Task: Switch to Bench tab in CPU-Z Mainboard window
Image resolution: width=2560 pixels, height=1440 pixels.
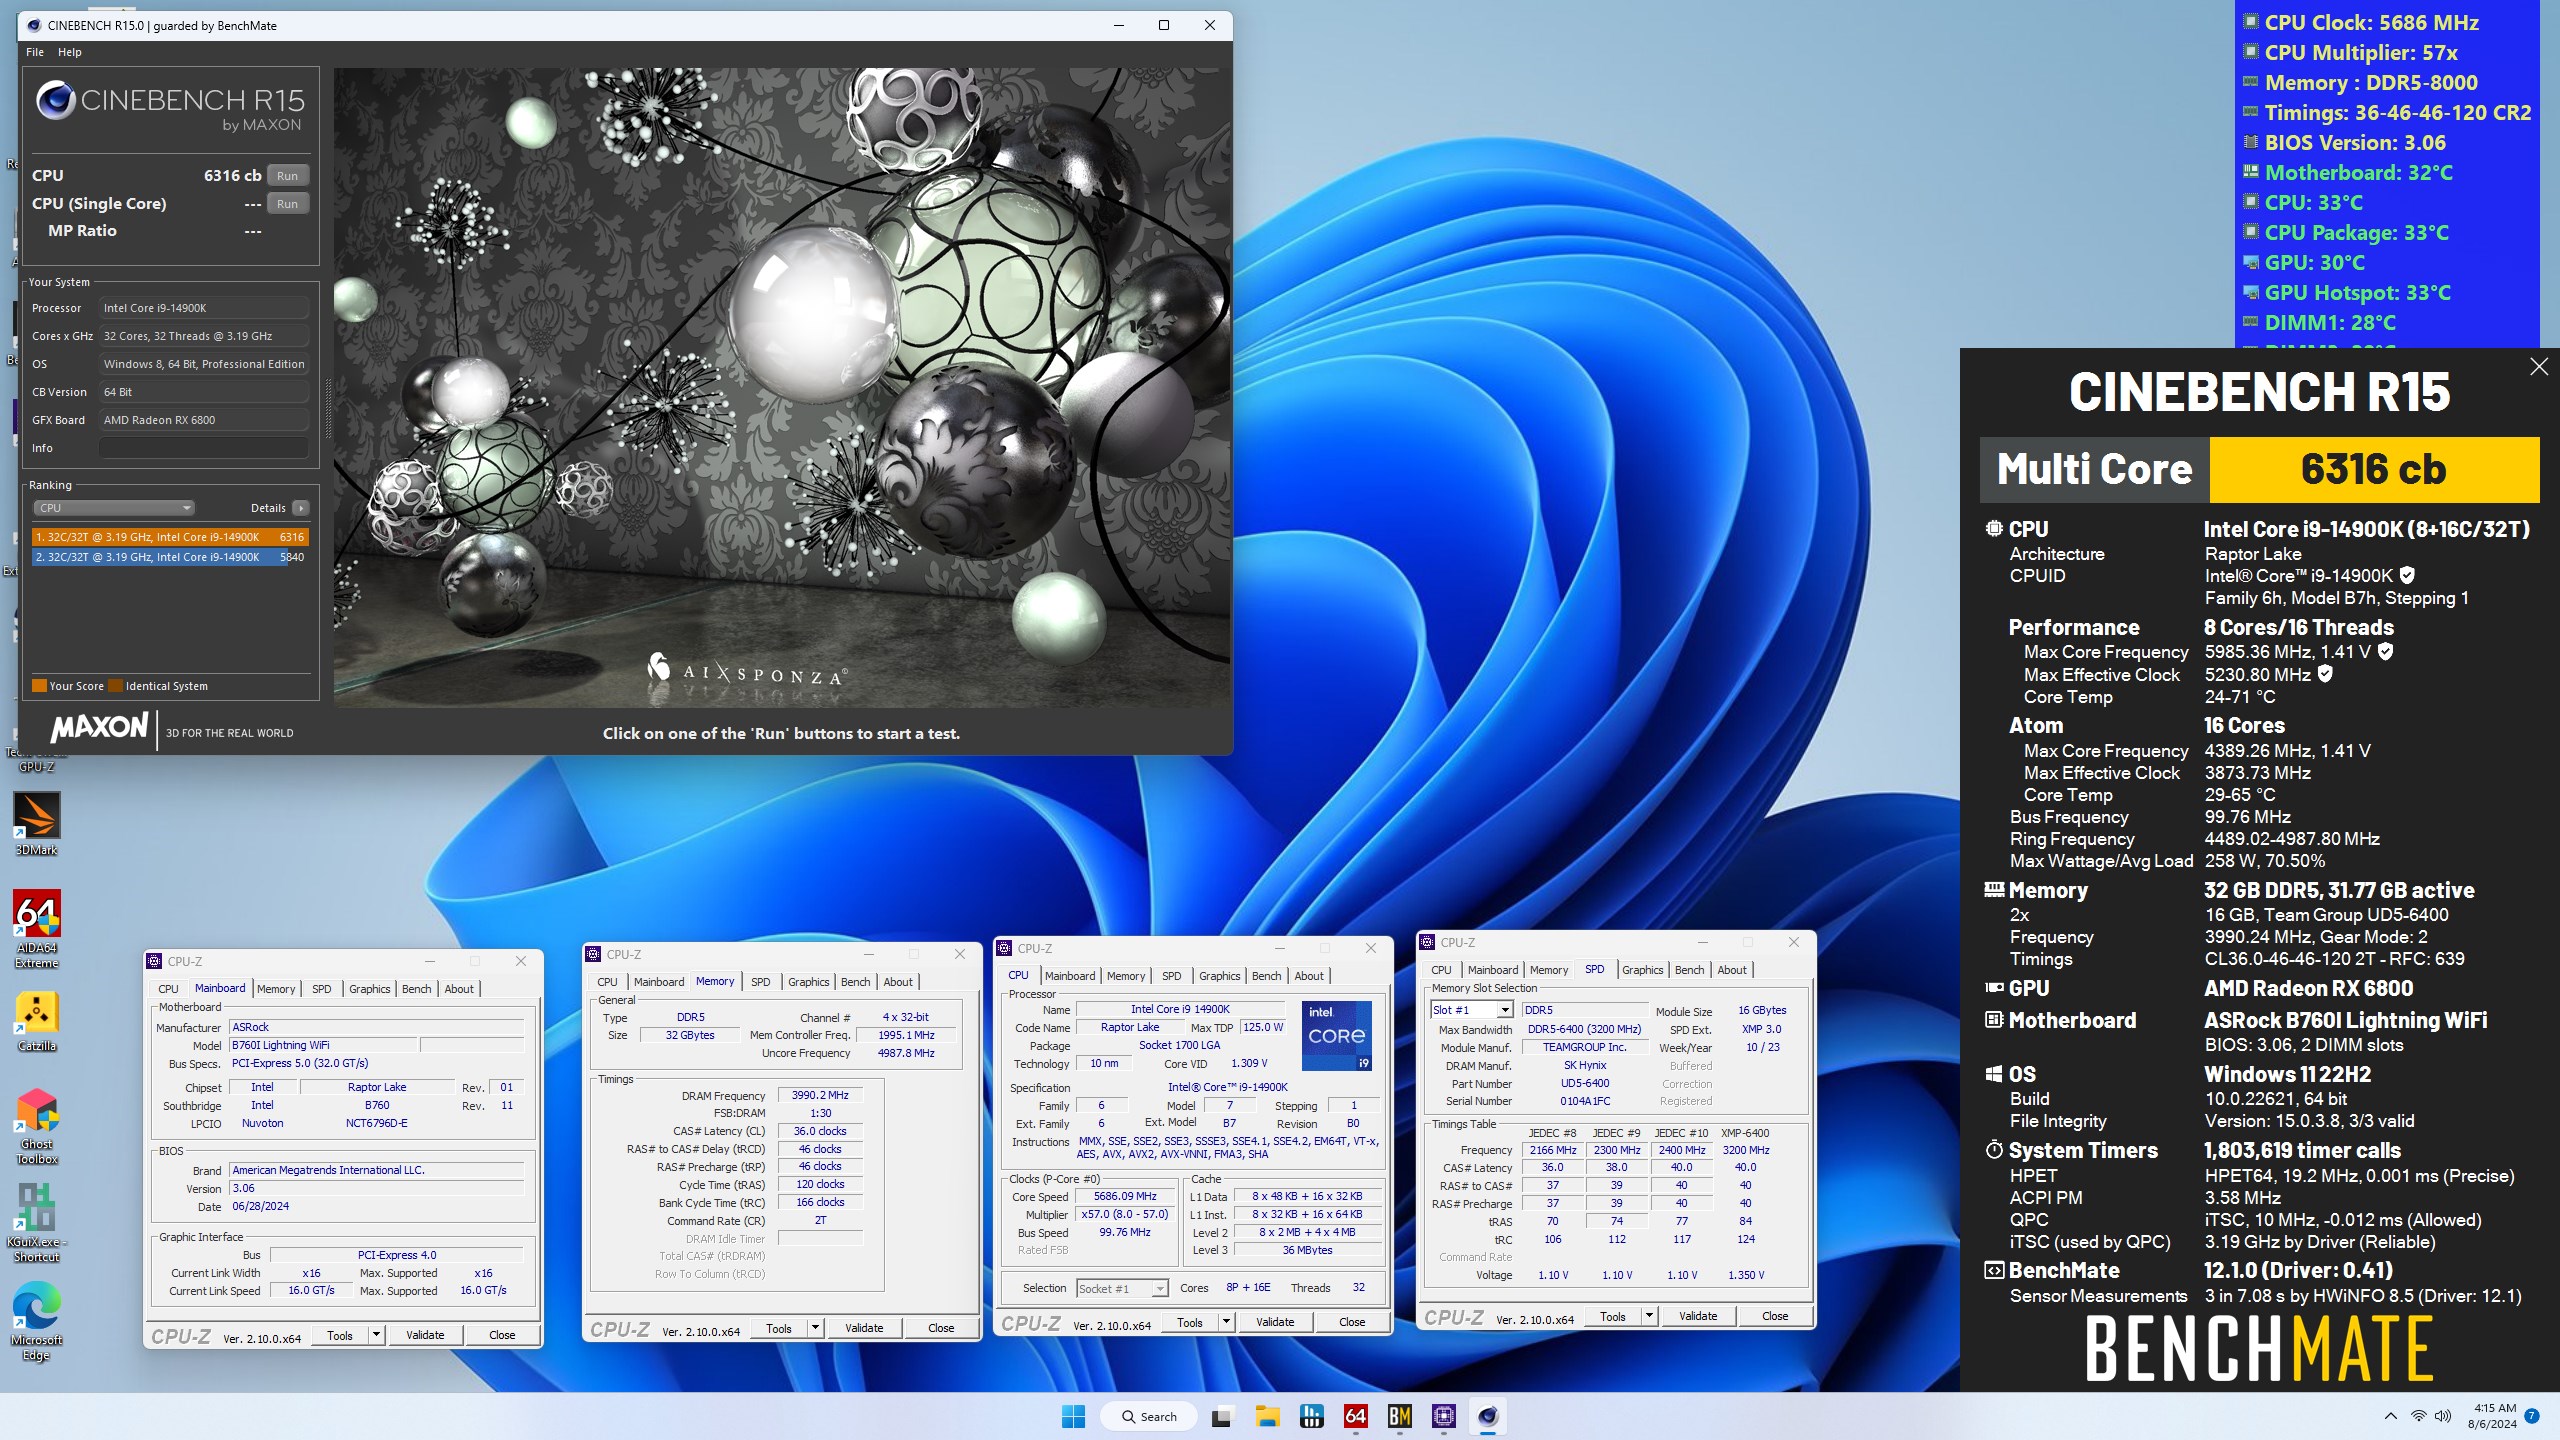Action: point(417,989)
